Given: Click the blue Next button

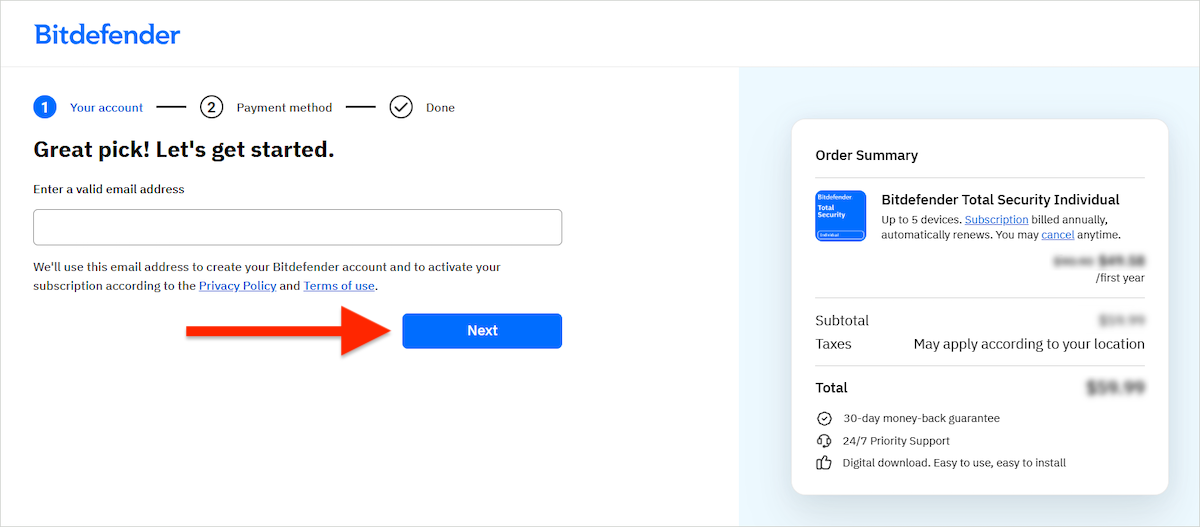Looking at the screenshot, I should 482,331.
